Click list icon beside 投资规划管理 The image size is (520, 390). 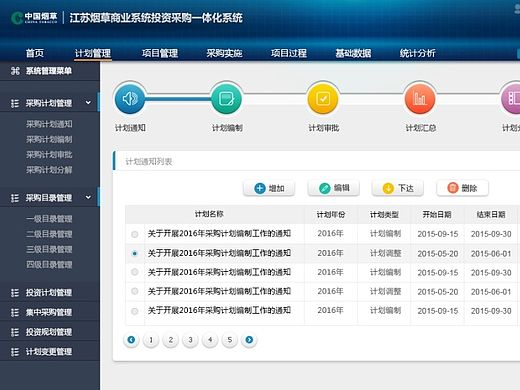(x=15, y=332)
